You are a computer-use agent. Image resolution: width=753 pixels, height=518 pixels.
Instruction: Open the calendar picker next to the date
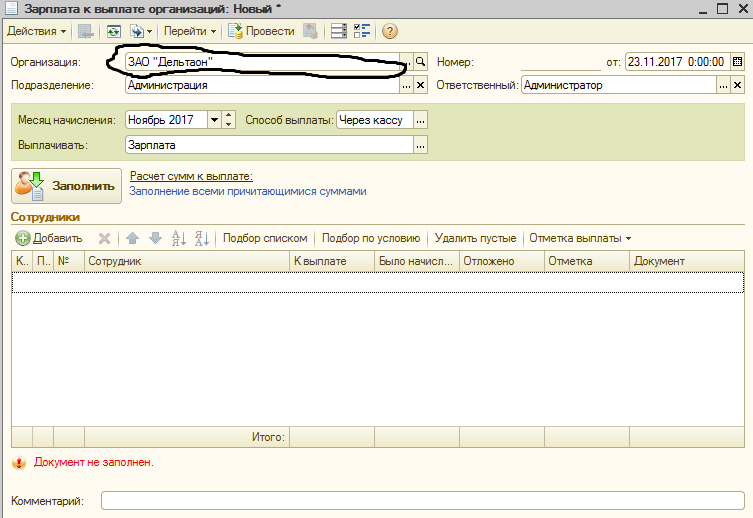coord(737,62)
